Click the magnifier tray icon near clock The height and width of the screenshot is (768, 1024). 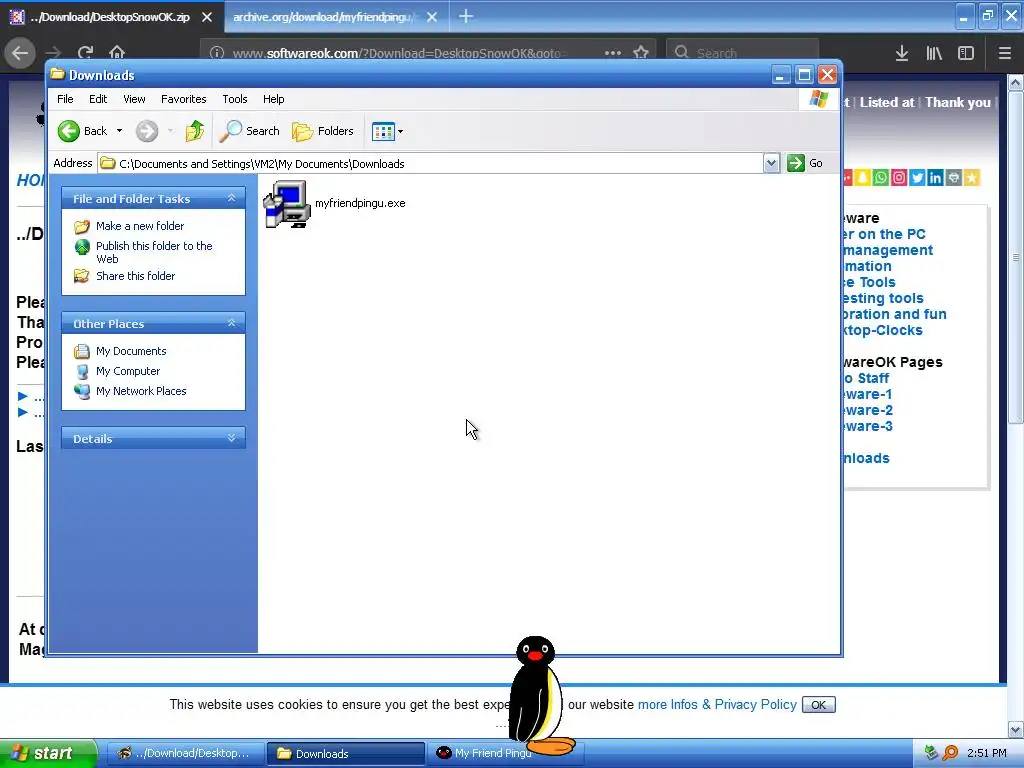pos(950,753)
